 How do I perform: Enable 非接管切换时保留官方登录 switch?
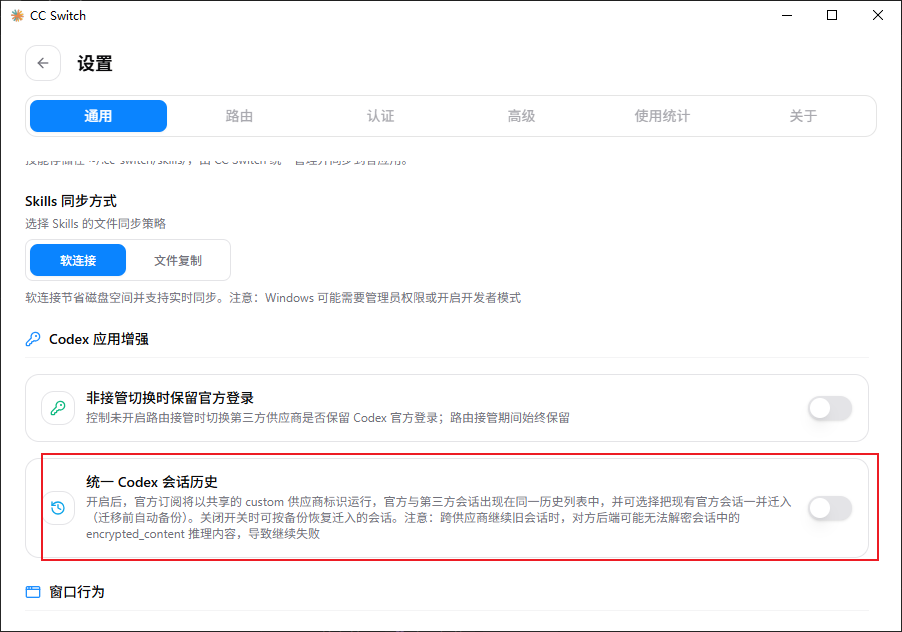830,408
